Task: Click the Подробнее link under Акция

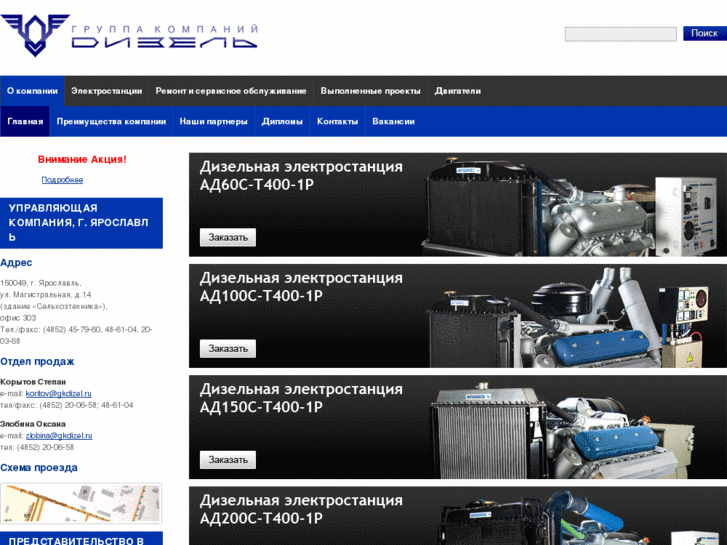Action: click(62, 180)
